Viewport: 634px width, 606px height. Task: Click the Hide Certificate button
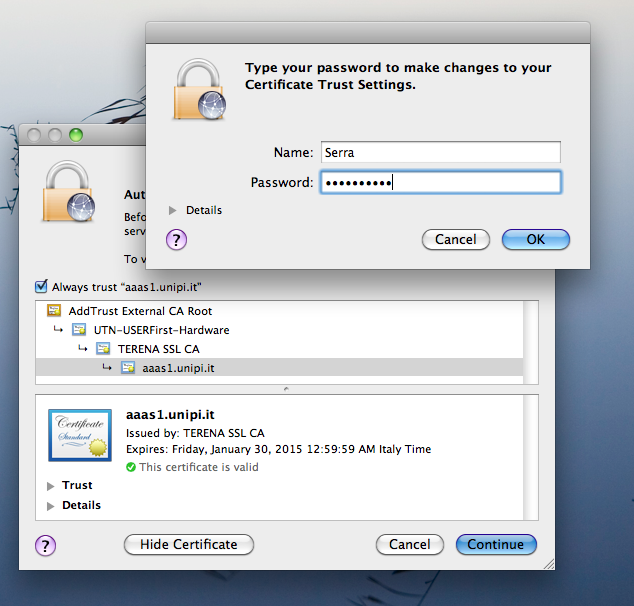[x=189, y=545]
